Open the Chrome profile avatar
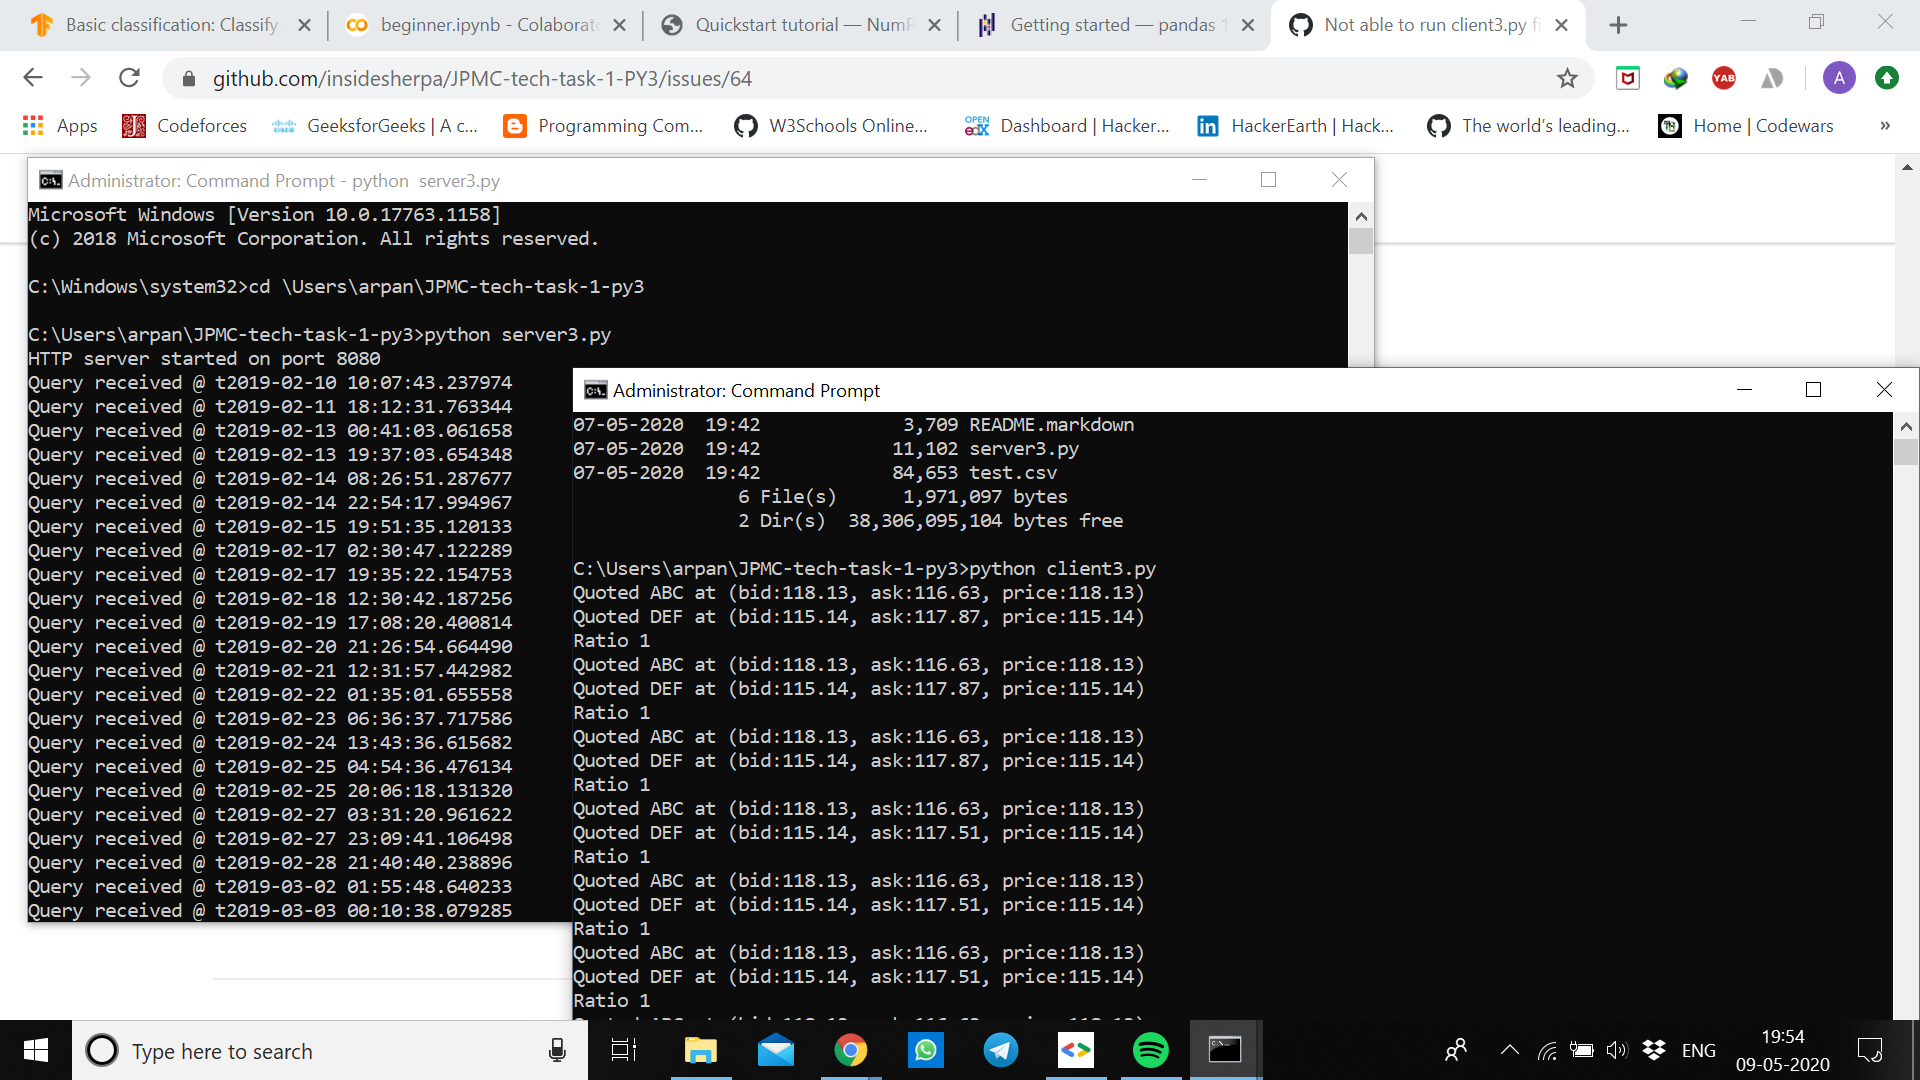The width and height of the screenshot is (1920, 1080). pos(1841,78)
